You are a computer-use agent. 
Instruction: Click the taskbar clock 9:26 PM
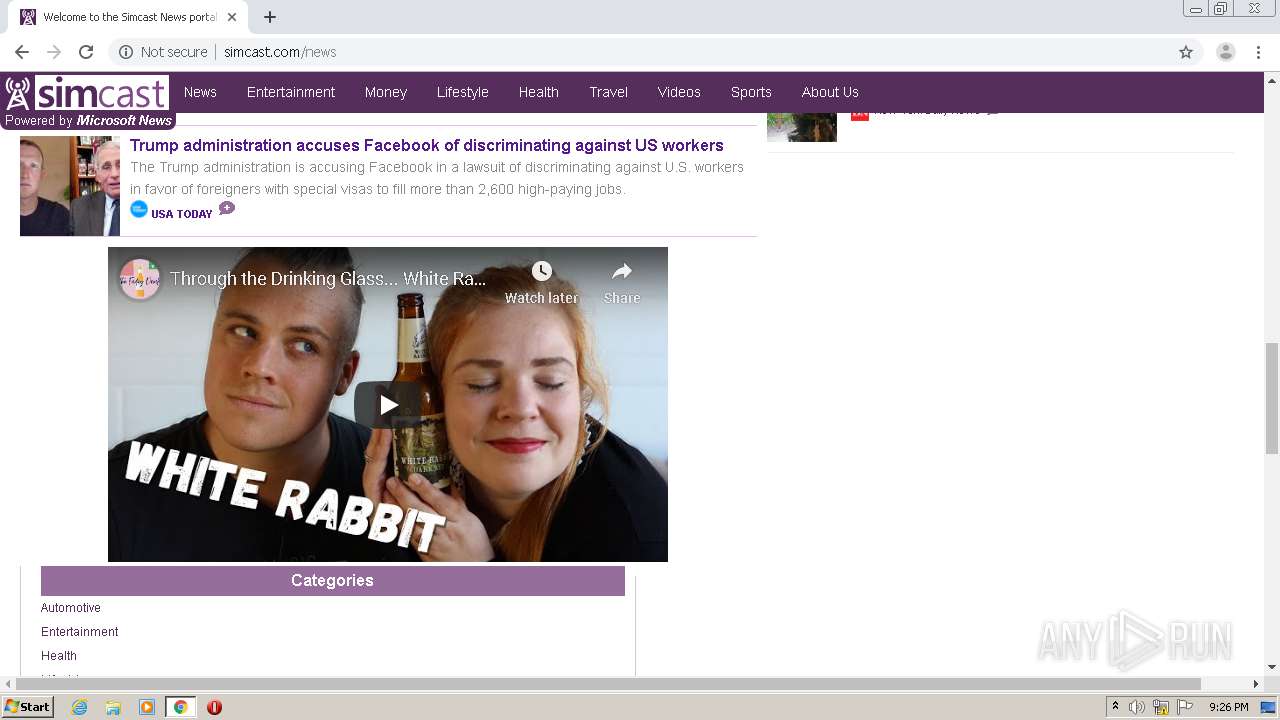pyautogui.click(x=1228, y=707)
